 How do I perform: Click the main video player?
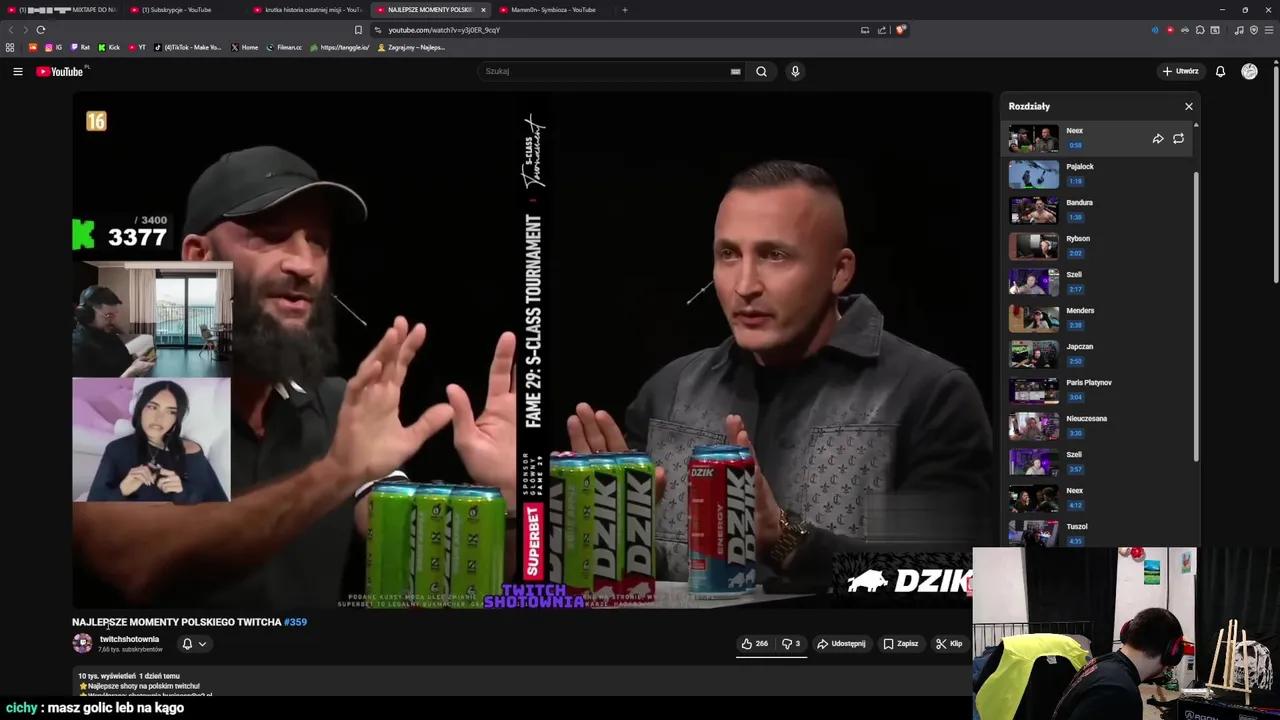[533, 350]
